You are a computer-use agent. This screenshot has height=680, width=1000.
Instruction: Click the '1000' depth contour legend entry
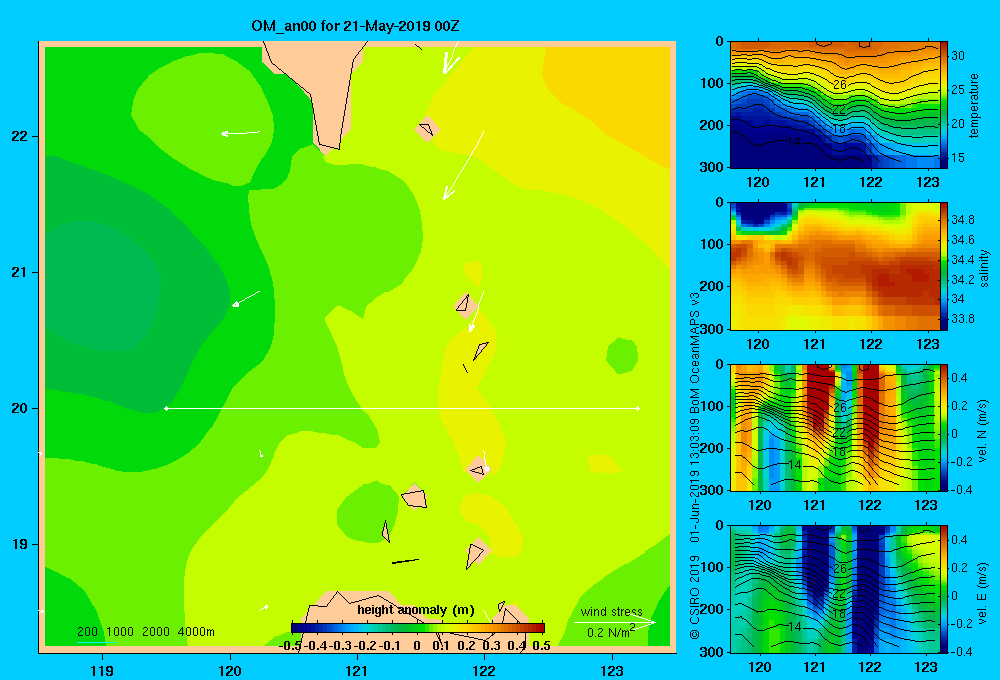[120, 632]
